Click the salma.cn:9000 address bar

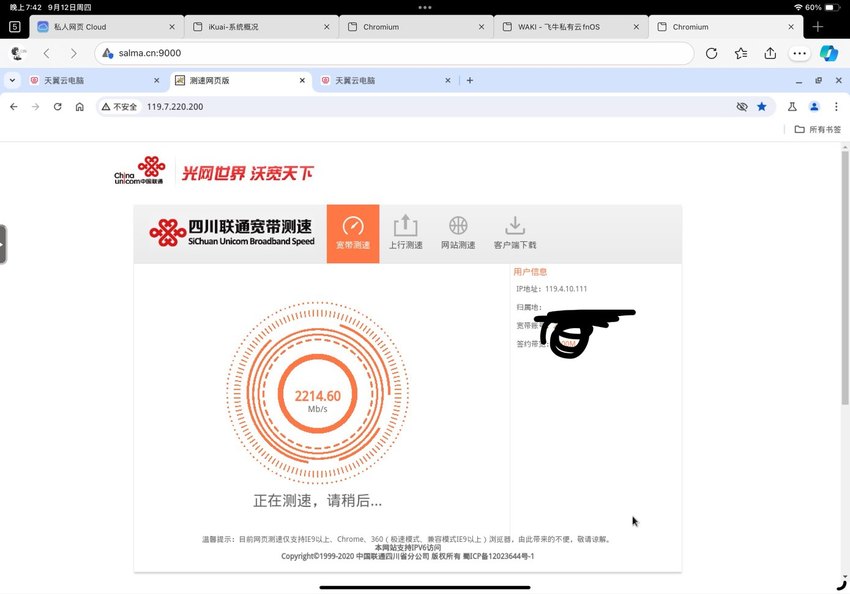(x=394, y=53)
